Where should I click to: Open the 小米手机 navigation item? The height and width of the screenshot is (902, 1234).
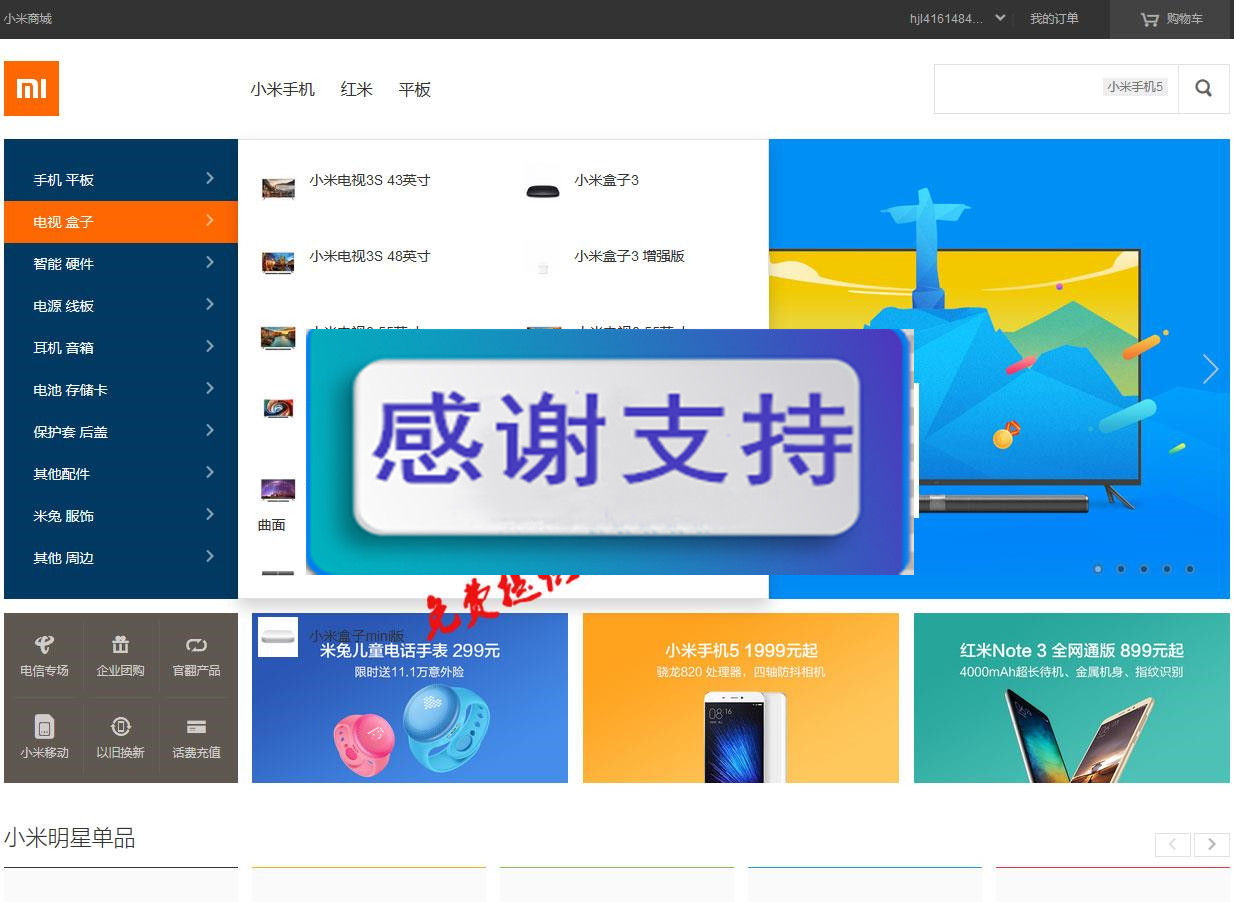(282, 89)
